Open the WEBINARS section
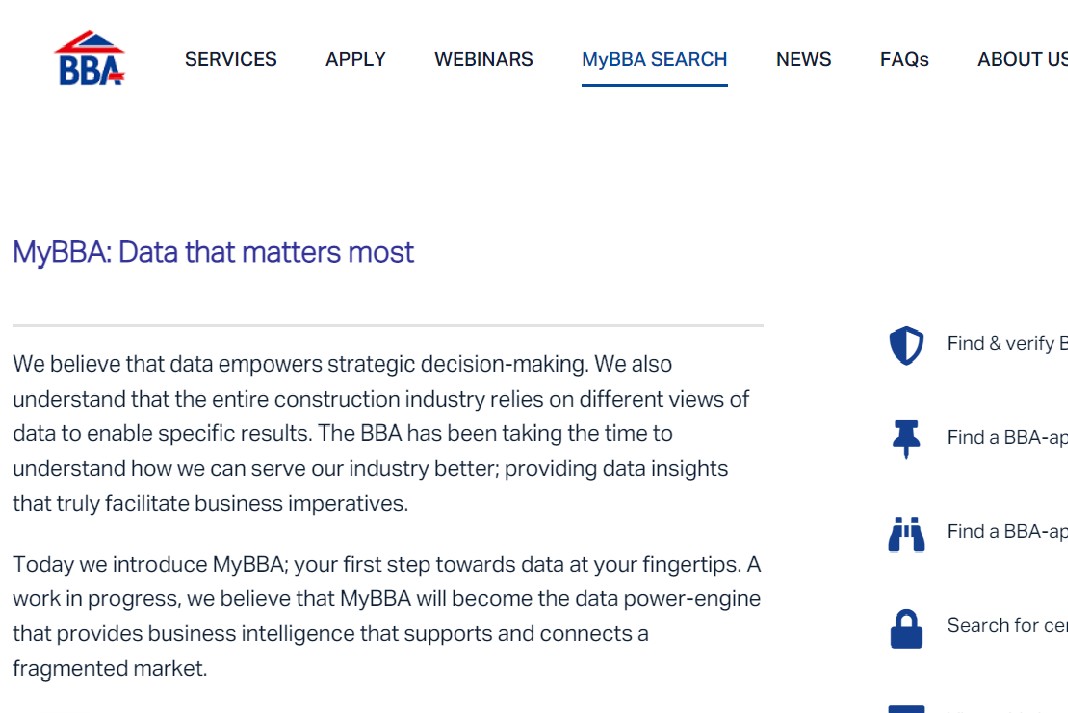Image resolution: width=1068 pixels, height=713 pixels. pos(484,59)
